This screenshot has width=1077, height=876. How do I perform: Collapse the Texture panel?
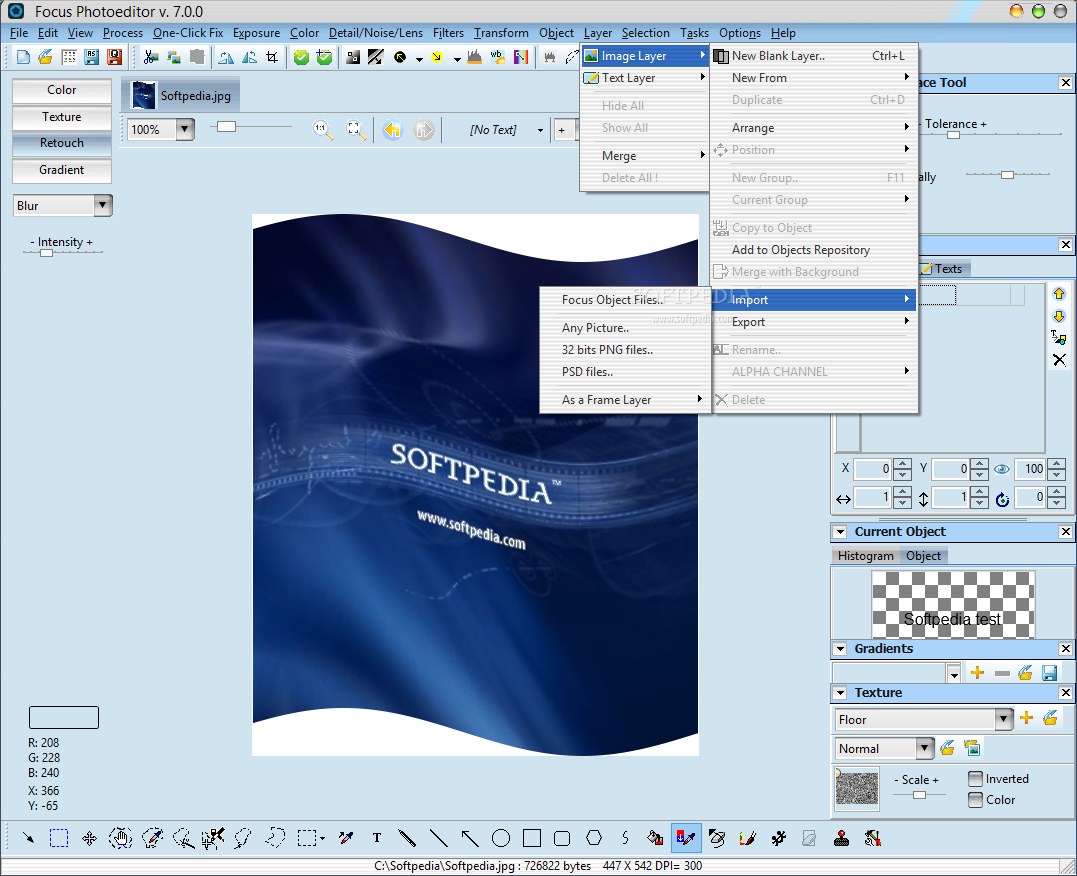839,693
